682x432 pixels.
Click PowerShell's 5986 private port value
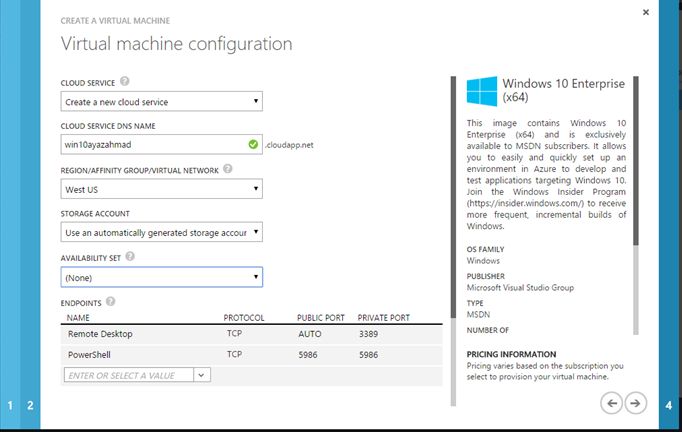click(x=368, y=355)
